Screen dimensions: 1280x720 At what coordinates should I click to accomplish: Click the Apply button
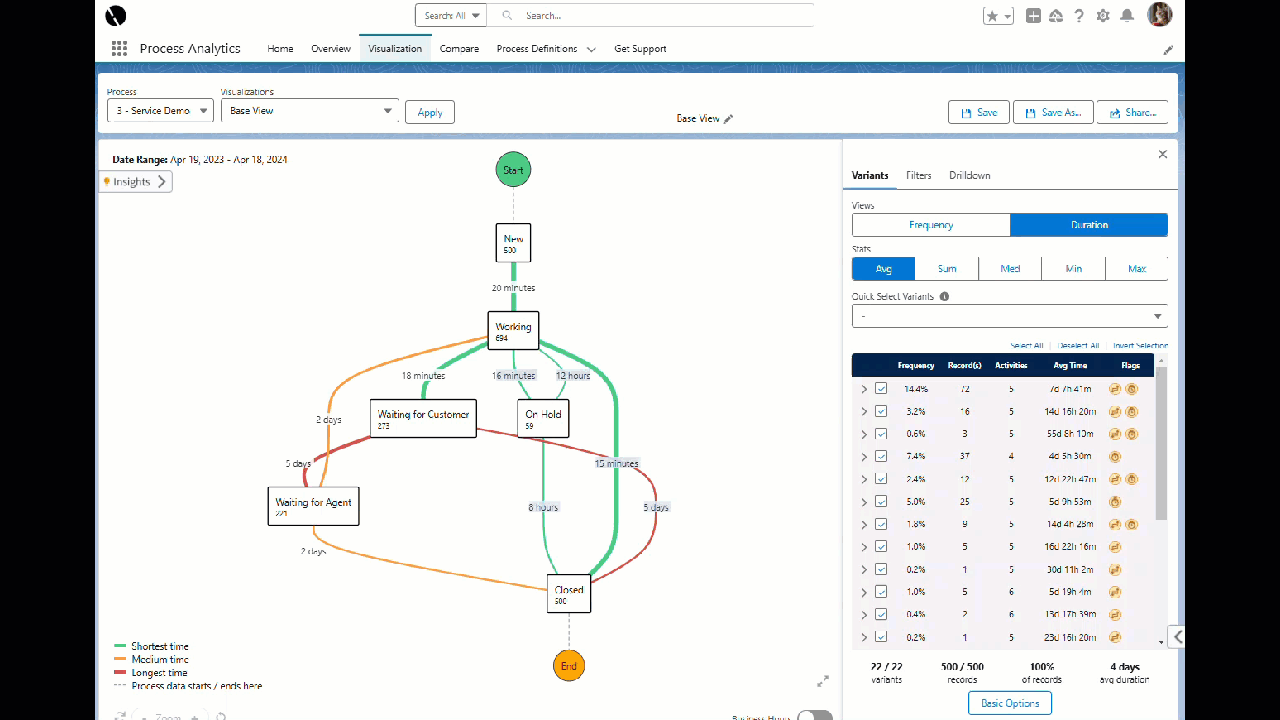click(x=430, y=112)
